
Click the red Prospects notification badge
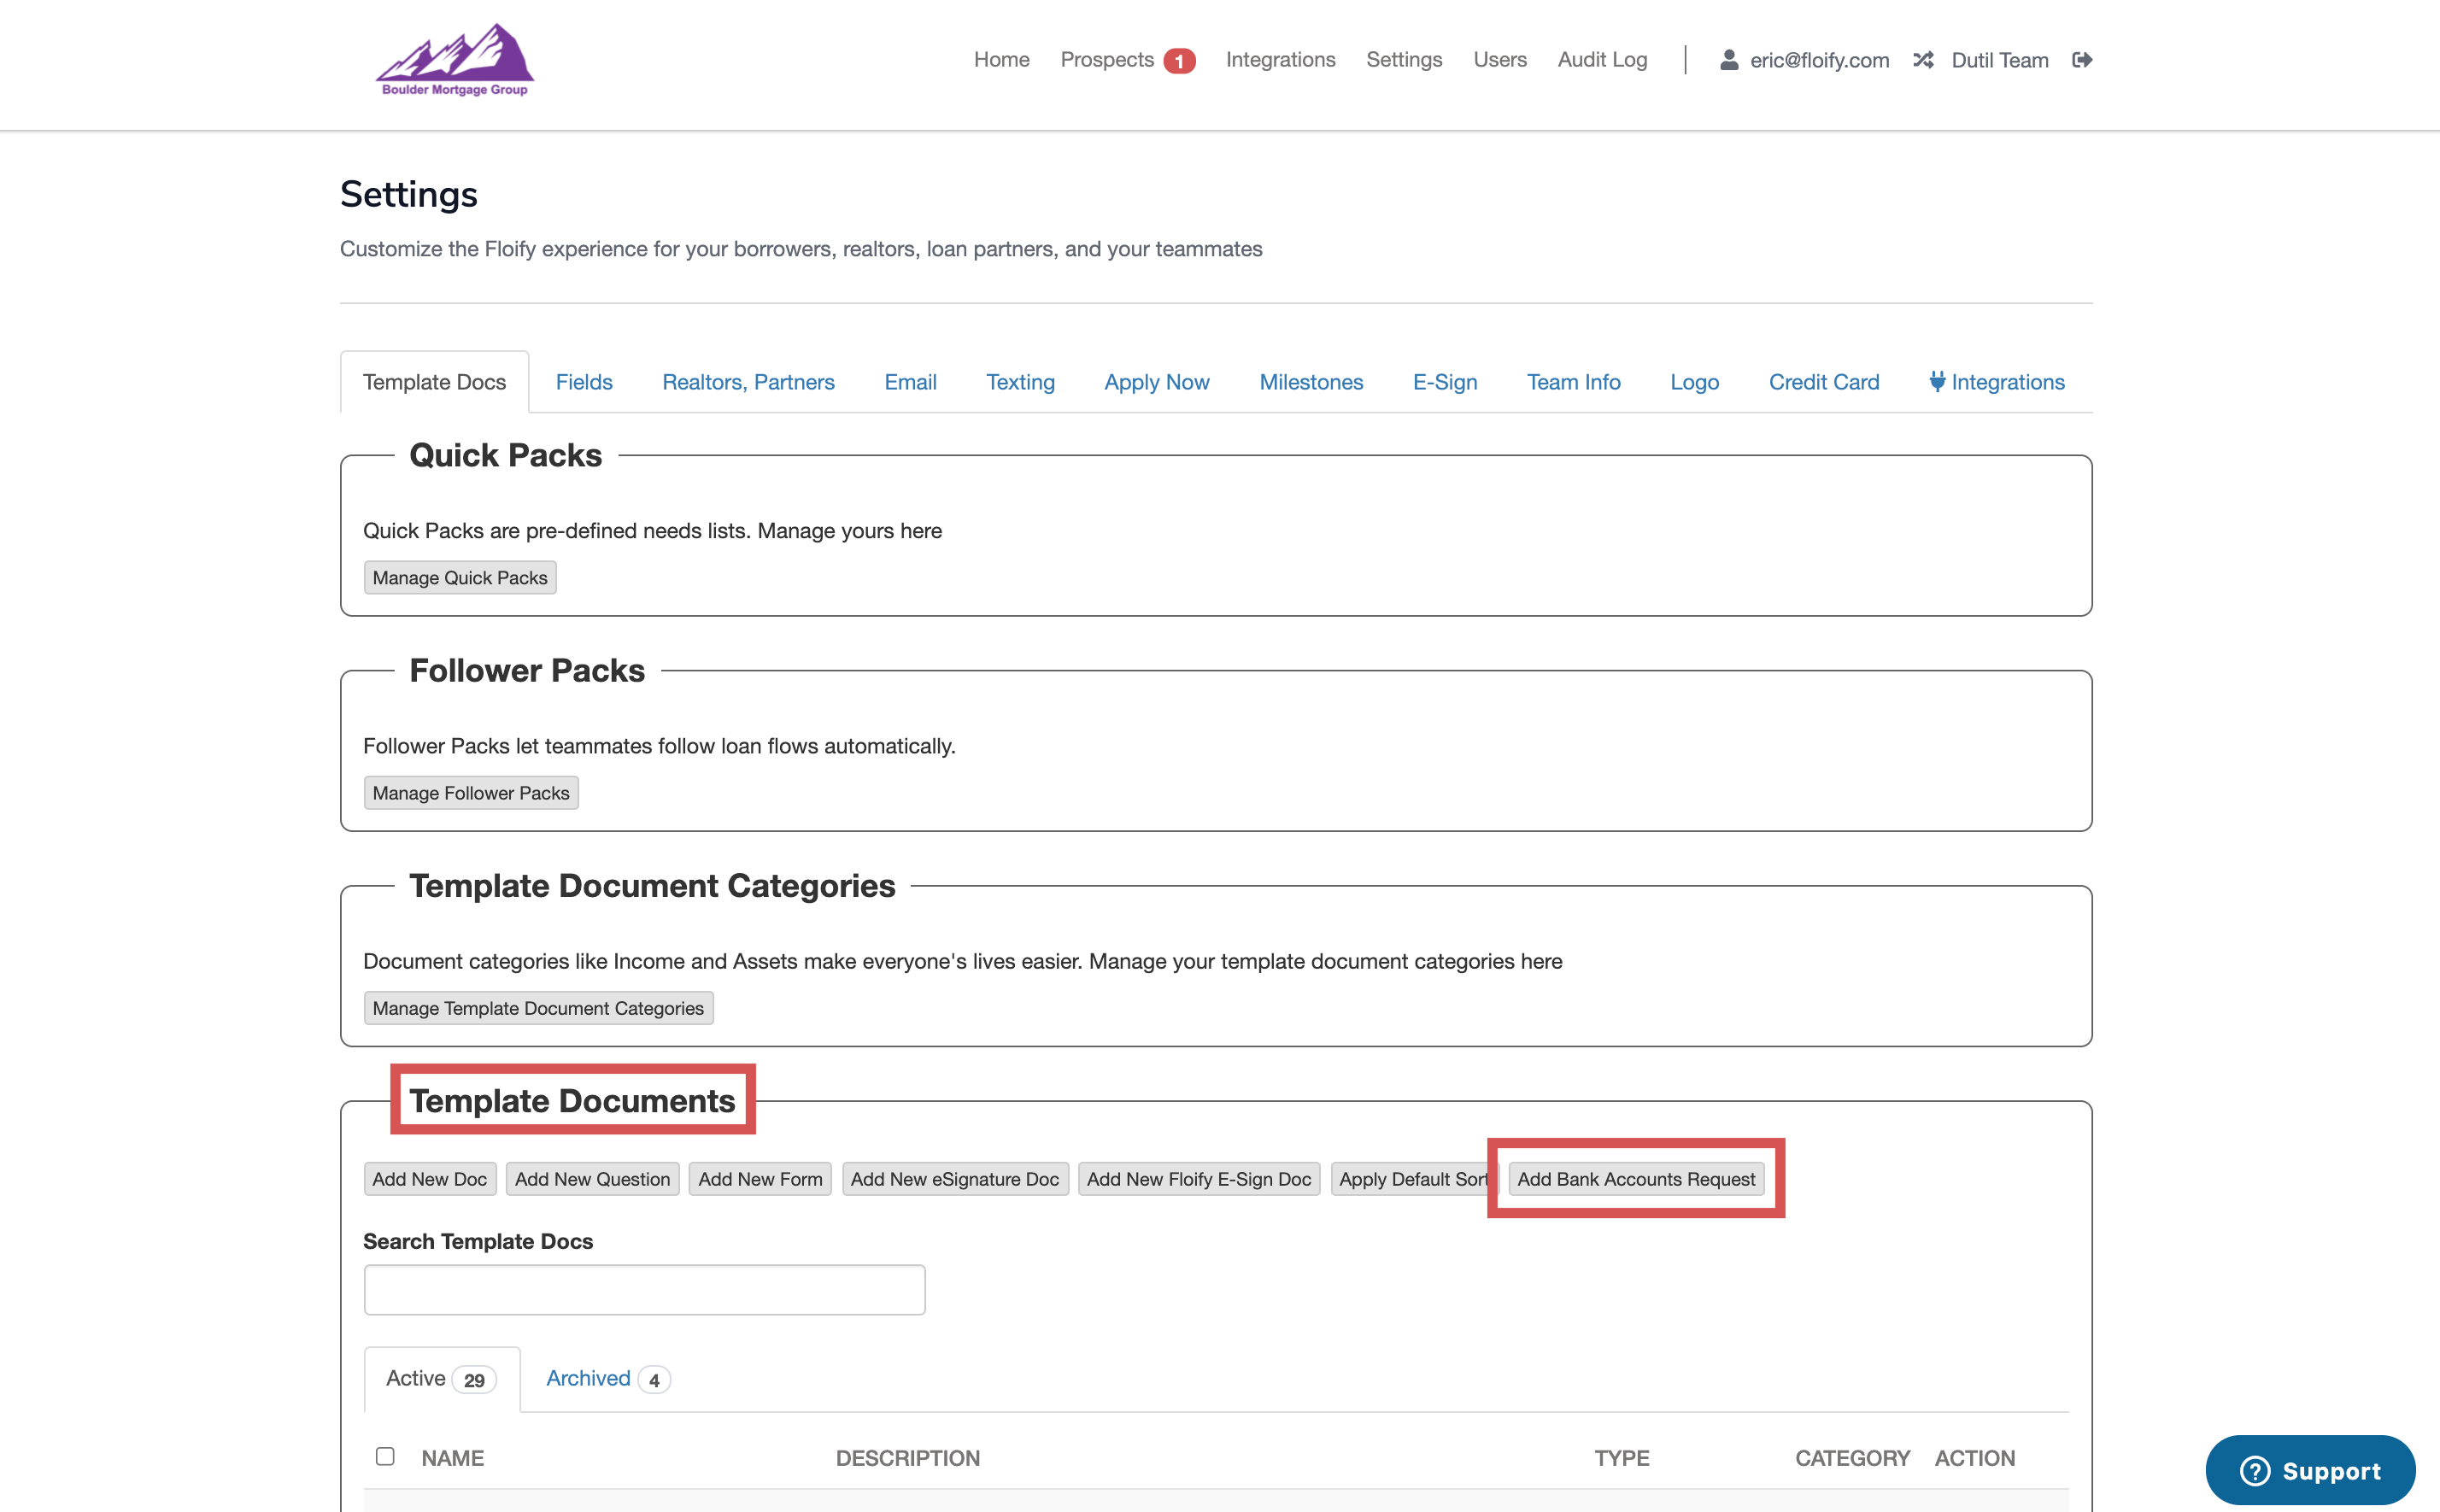[1179, 61]
